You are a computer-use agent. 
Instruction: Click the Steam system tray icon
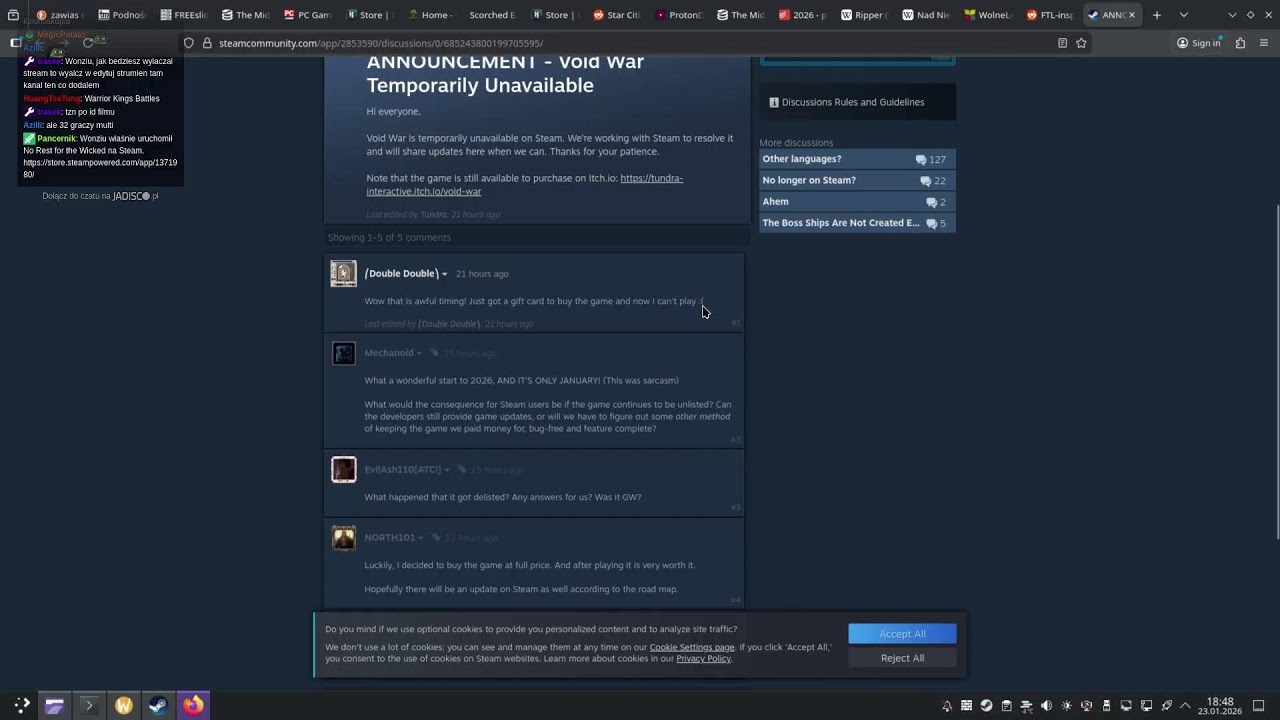pos(987,706)
